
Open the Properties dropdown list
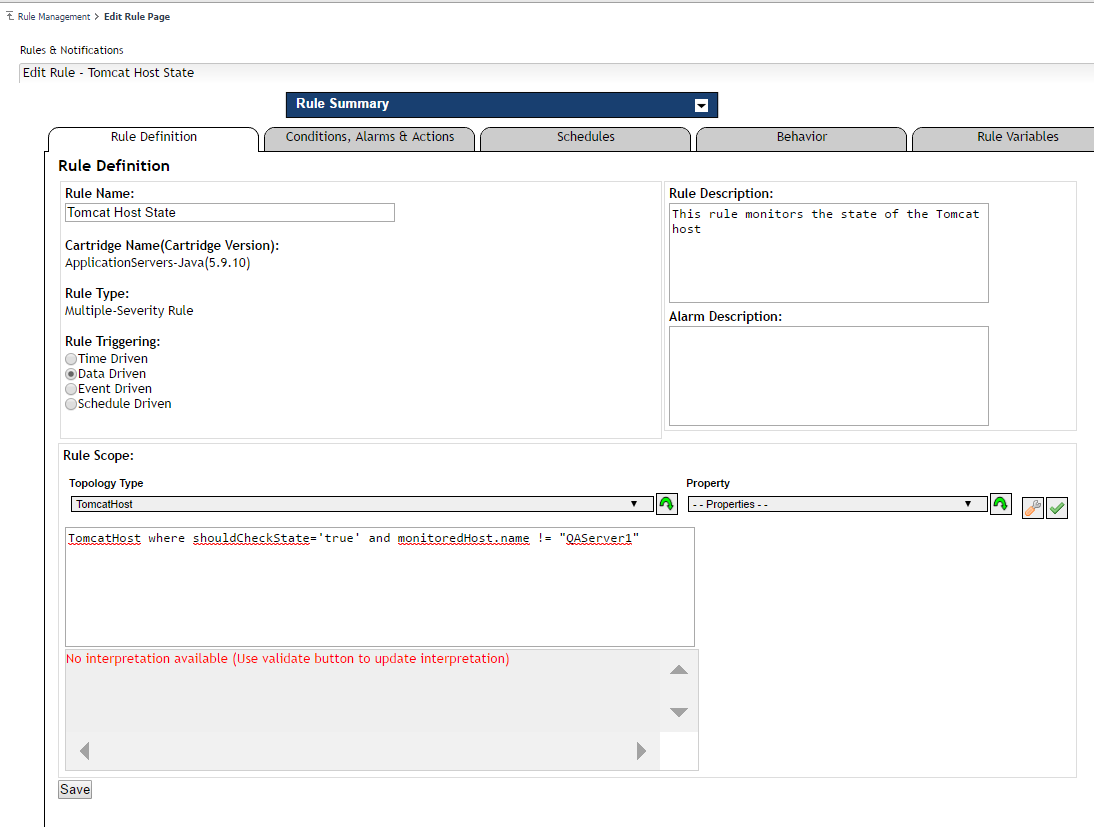(x=836, y=504)
